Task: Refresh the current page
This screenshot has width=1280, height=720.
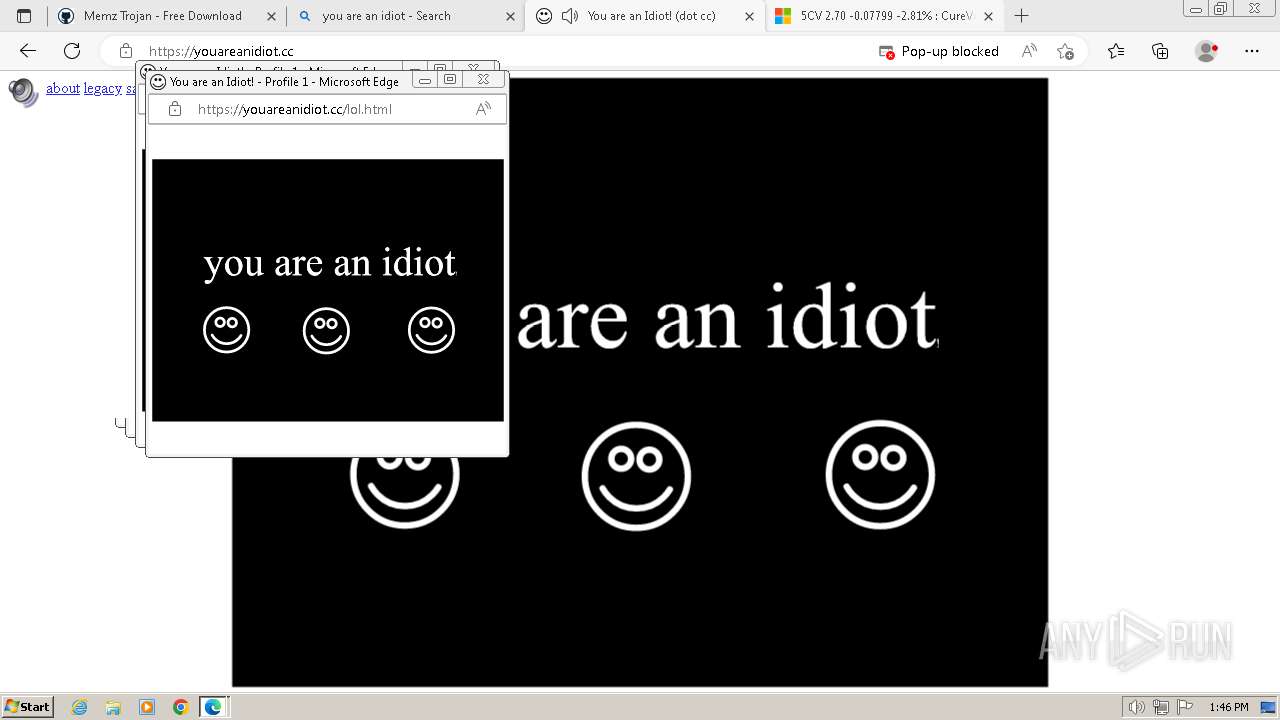Action: 72,51
